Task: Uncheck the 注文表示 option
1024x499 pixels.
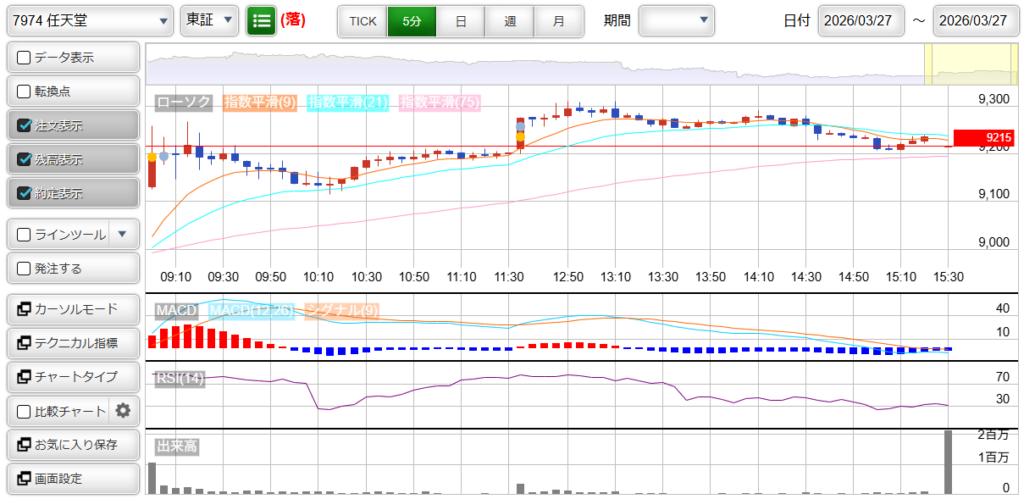Action: pyautogui.click(x=25, y=126)
